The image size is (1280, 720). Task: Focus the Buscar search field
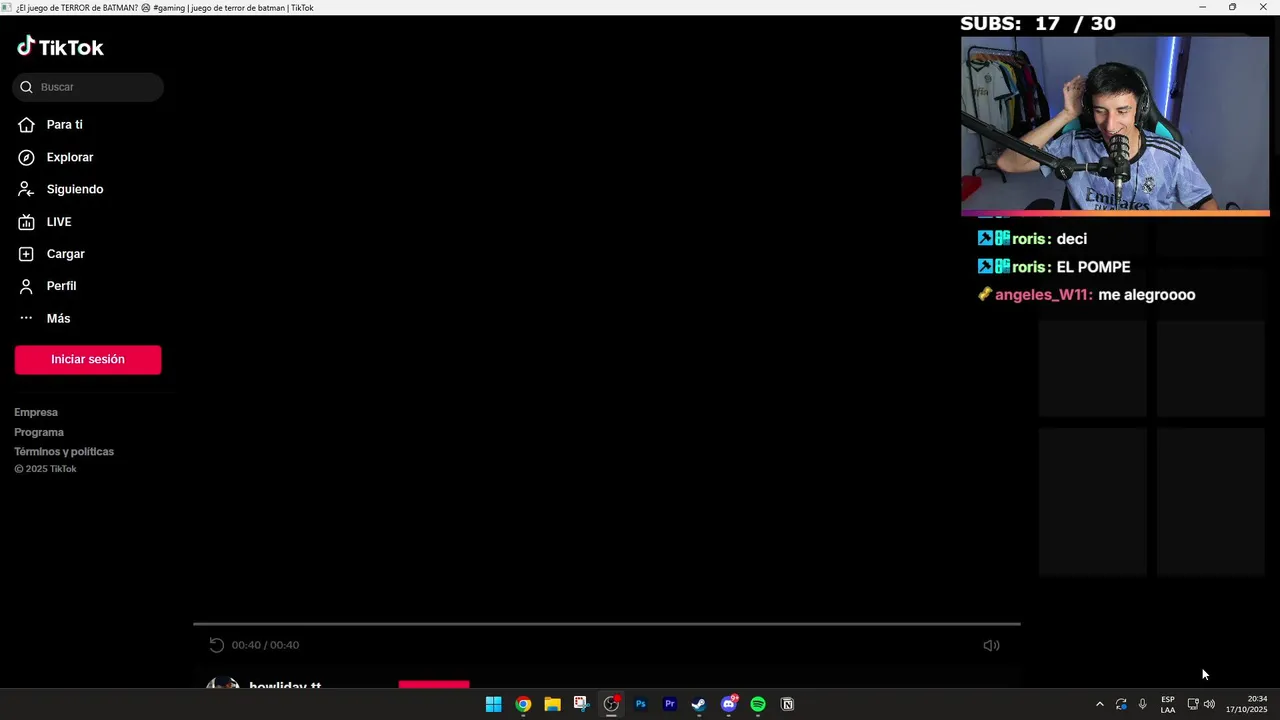[88, 87]
